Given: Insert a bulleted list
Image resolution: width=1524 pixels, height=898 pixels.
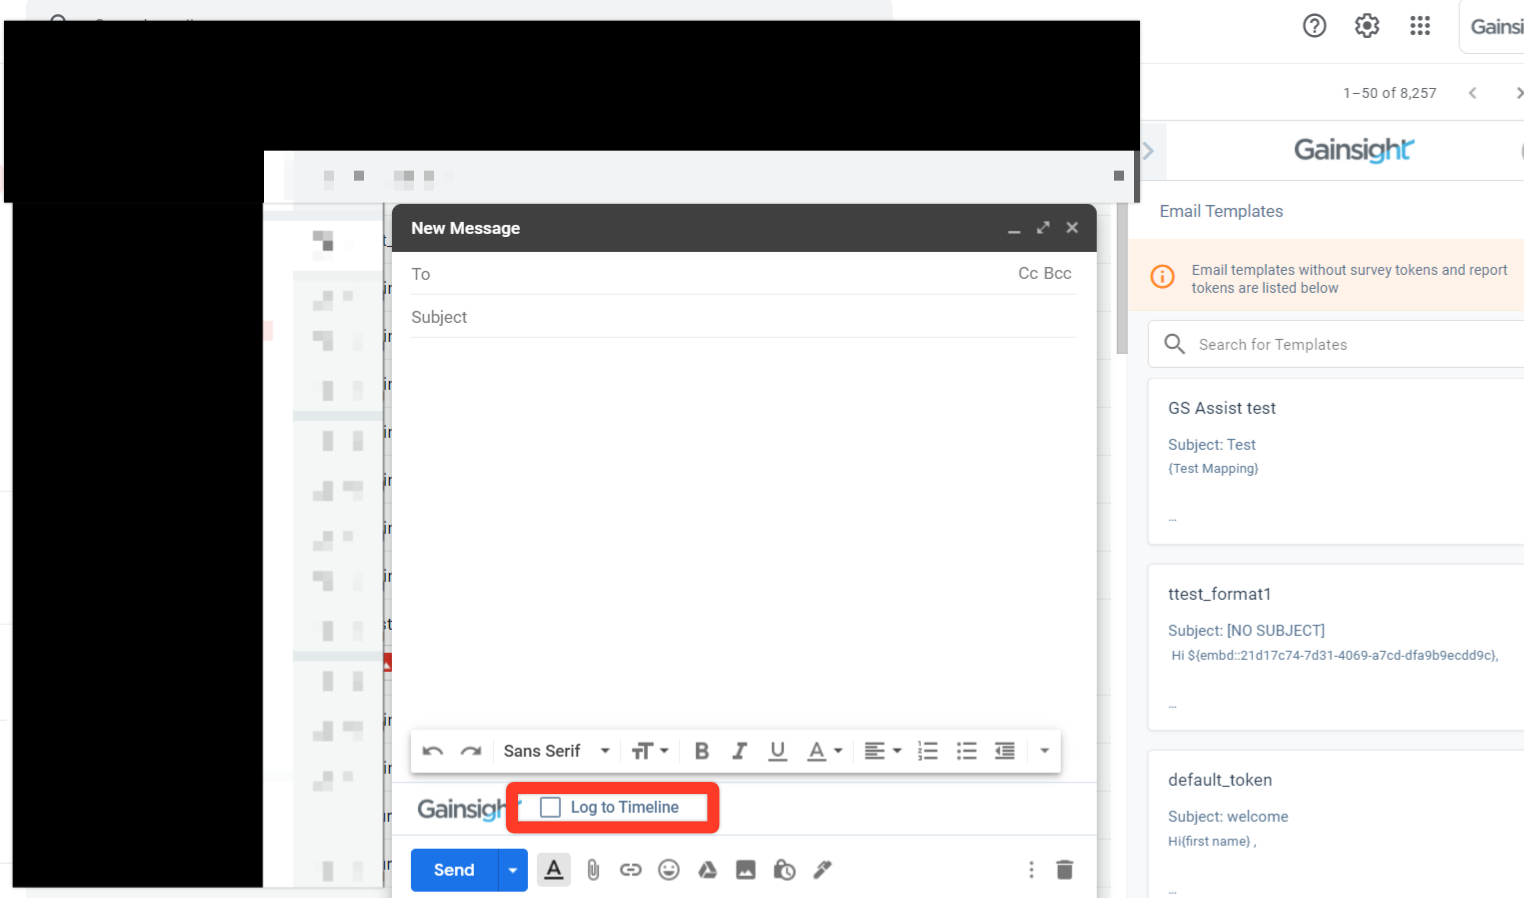Looking at the screenshot, I should coord(966,751).
